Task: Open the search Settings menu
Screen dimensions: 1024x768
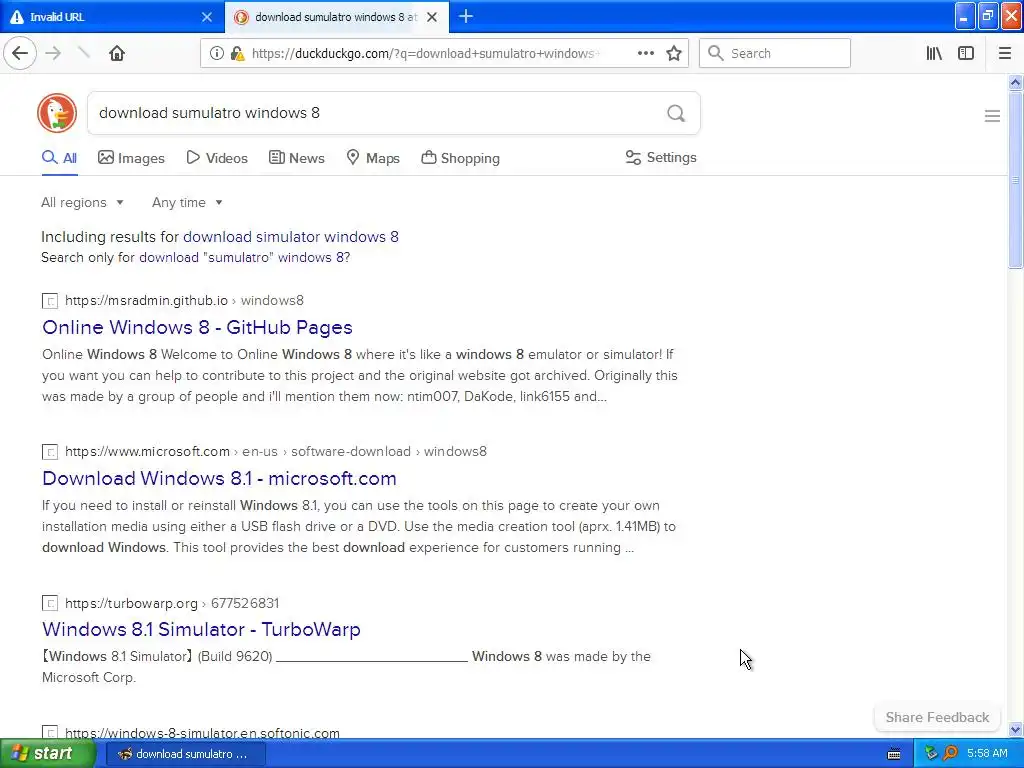Action: click(661, 157)
